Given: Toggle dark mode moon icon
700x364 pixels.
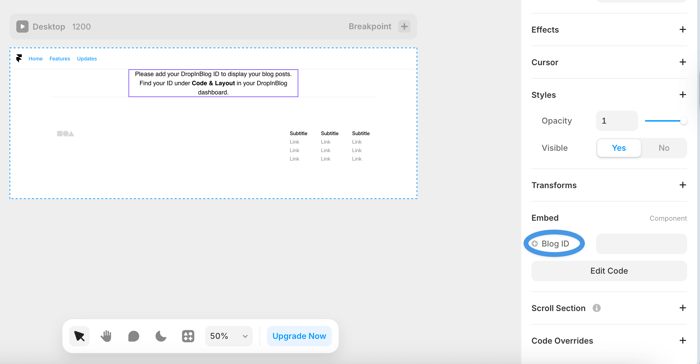Looking at the screenshot, I should [161, 336].
